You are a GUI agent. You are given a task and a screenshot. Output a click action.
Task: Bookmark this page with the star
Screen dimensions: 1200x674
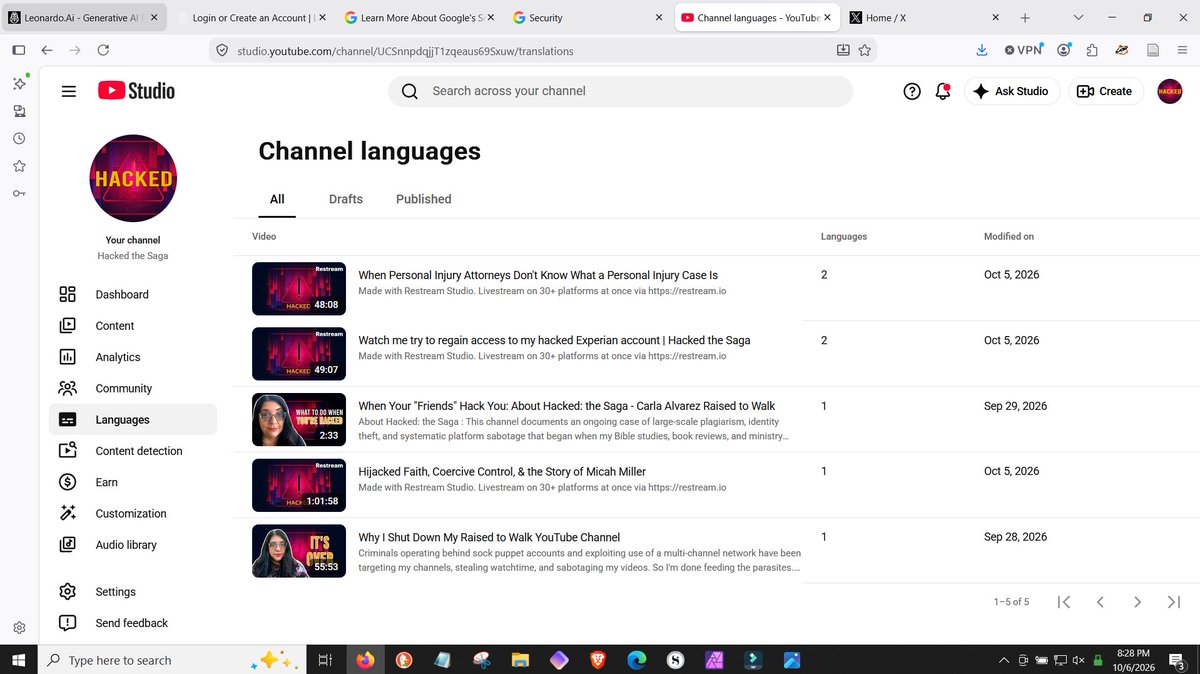tap(865, 50)
